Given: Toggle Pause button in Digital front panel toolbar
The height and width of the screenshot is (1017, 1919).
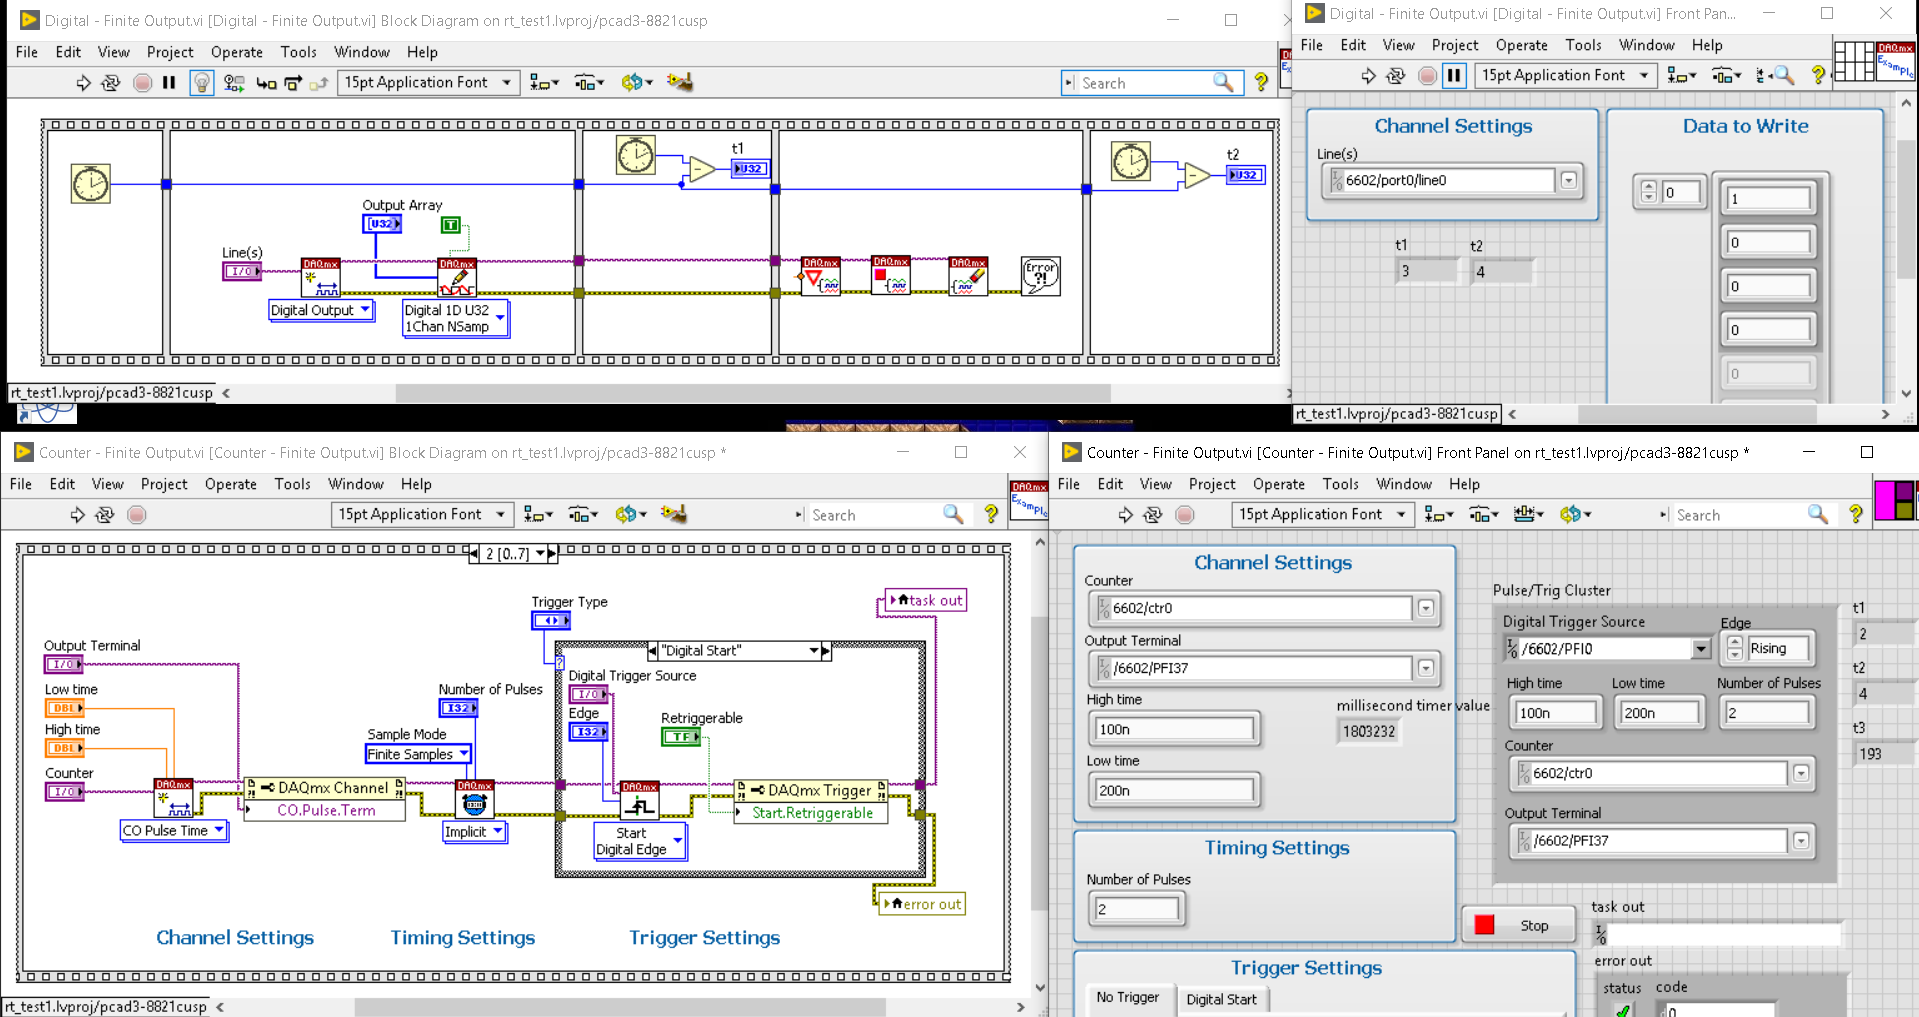Looking at the screenshot, I should point(1454,75).
